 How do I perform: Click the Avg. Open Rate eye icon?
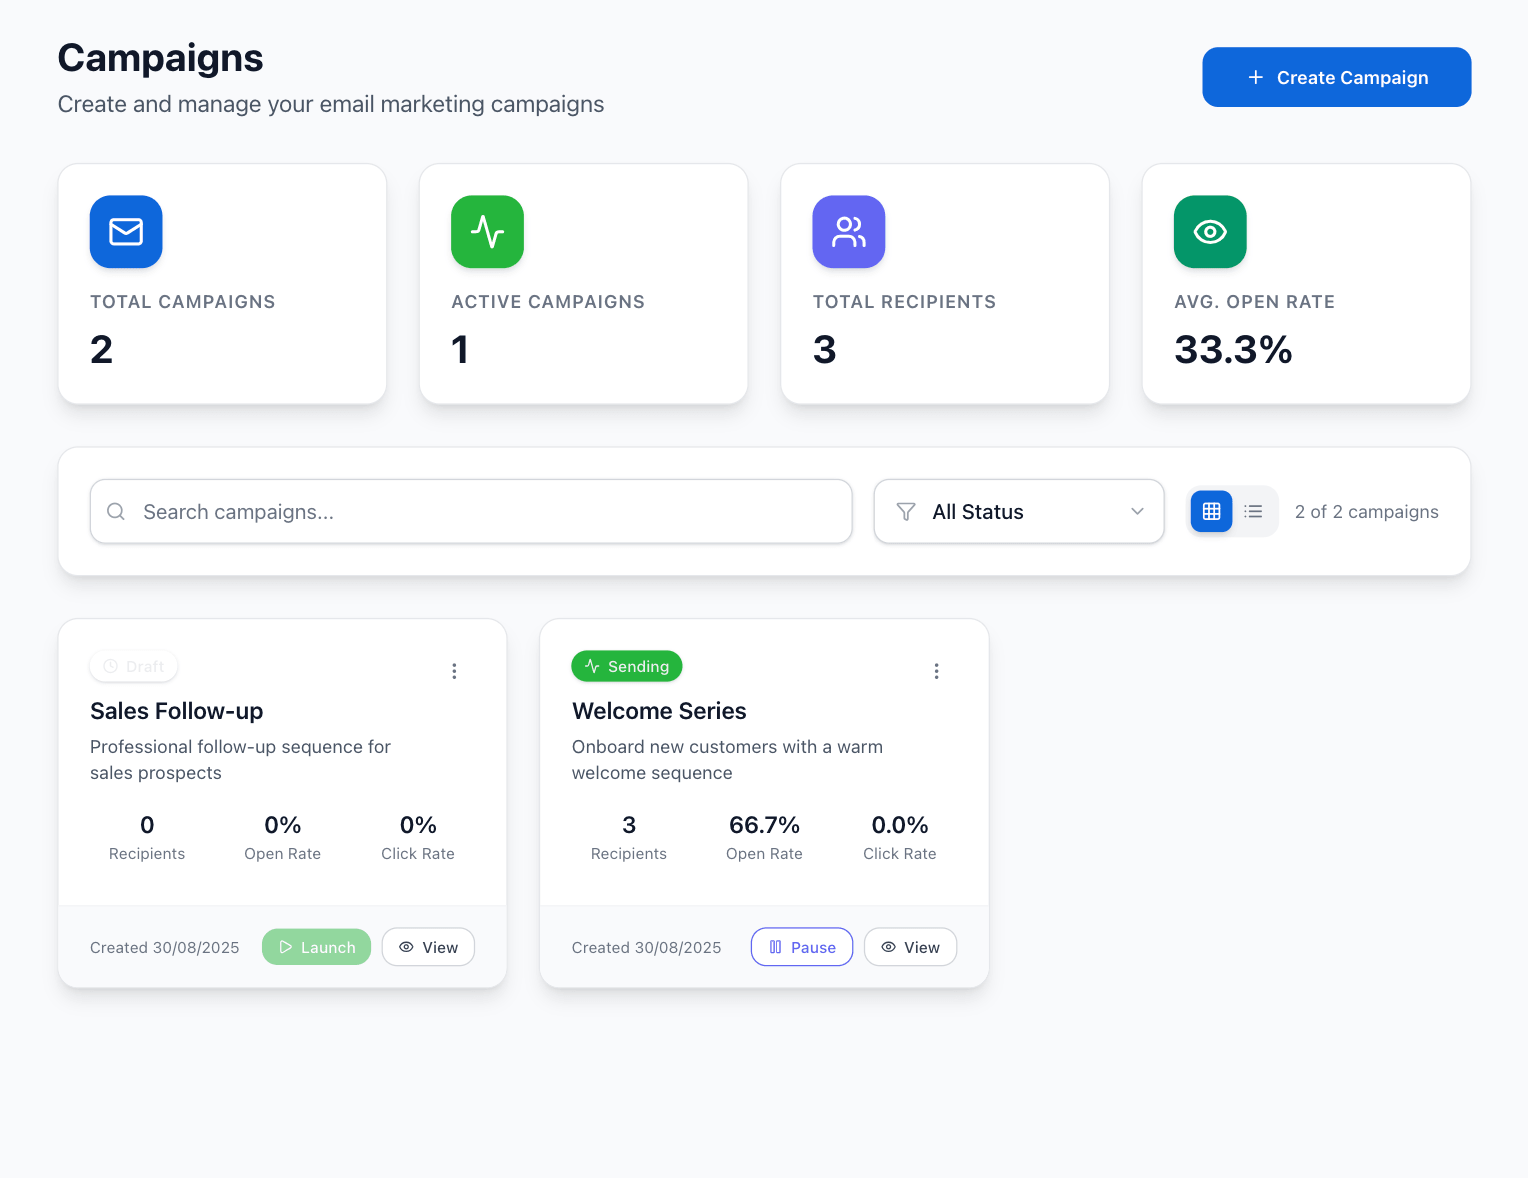(x=1210, y=232)
